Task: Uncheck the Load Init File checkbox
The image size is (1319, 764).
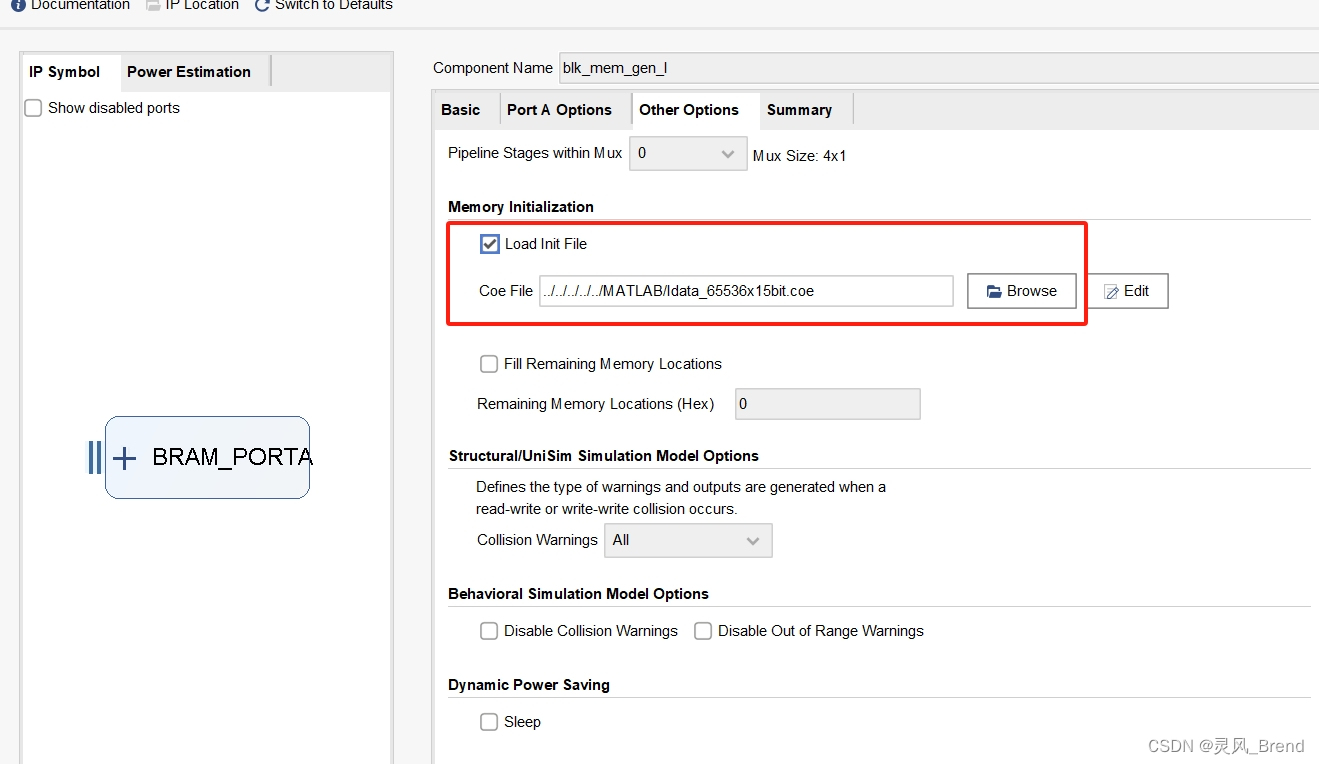Action: click(490, 244)
